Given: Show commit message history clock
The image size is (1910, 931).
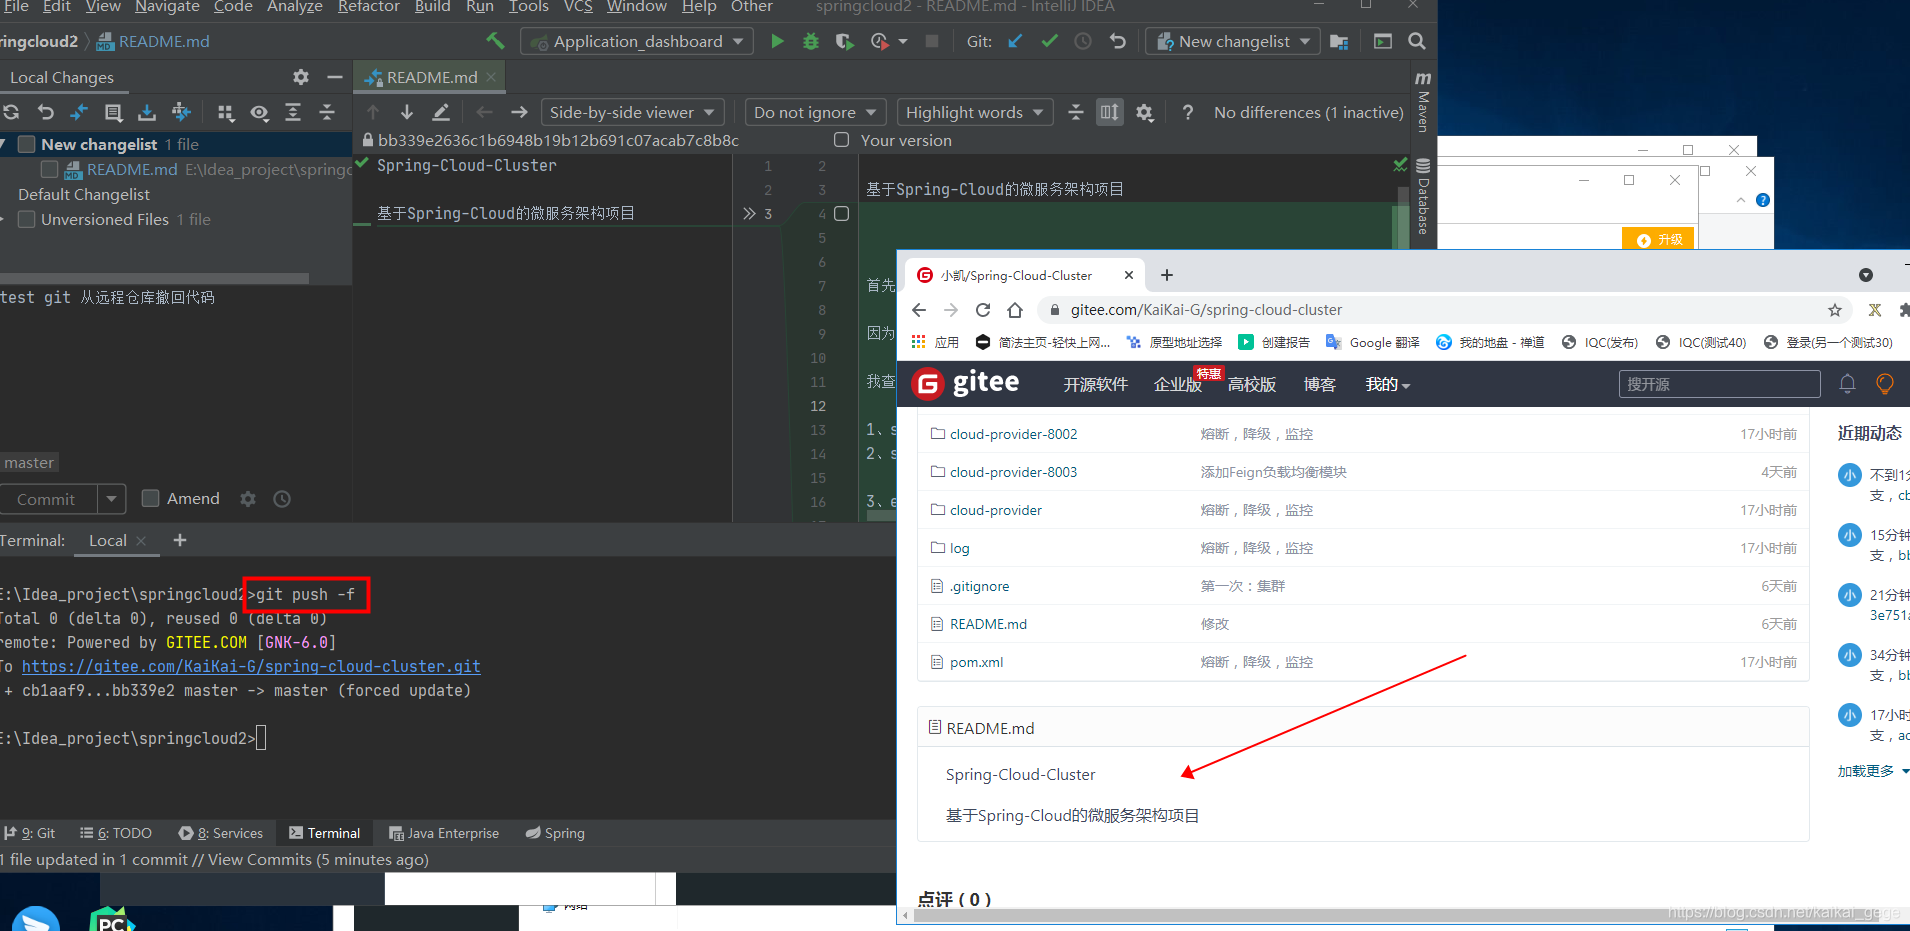Looking at the screenshot, I should [x=282, y=498].
